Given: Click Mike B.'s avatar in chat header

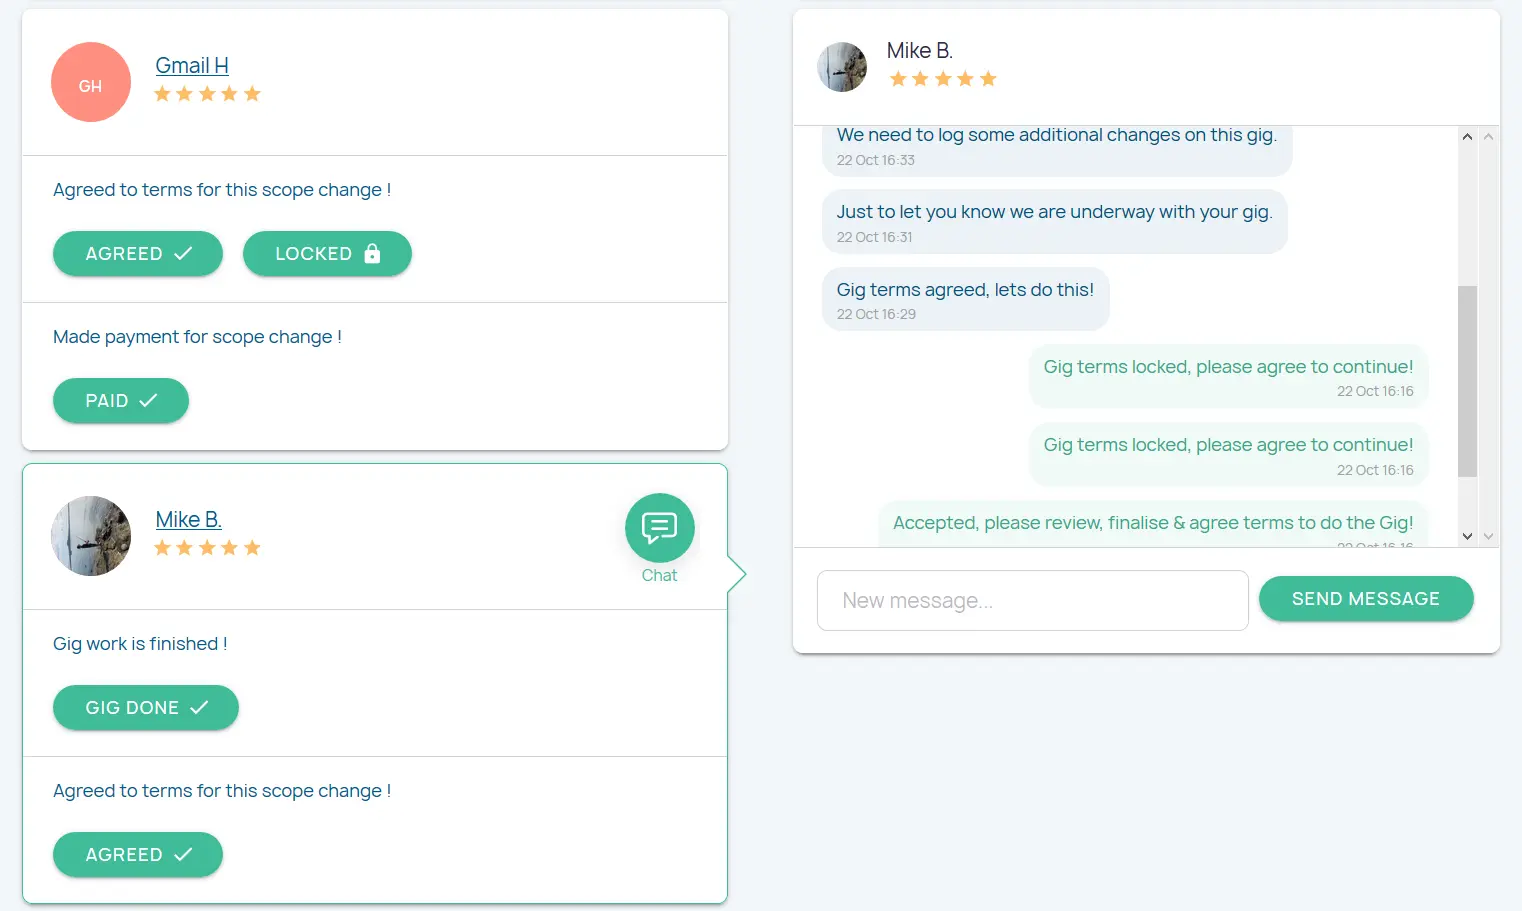Looking at the screenshot, I should click(x=842, y=67).
